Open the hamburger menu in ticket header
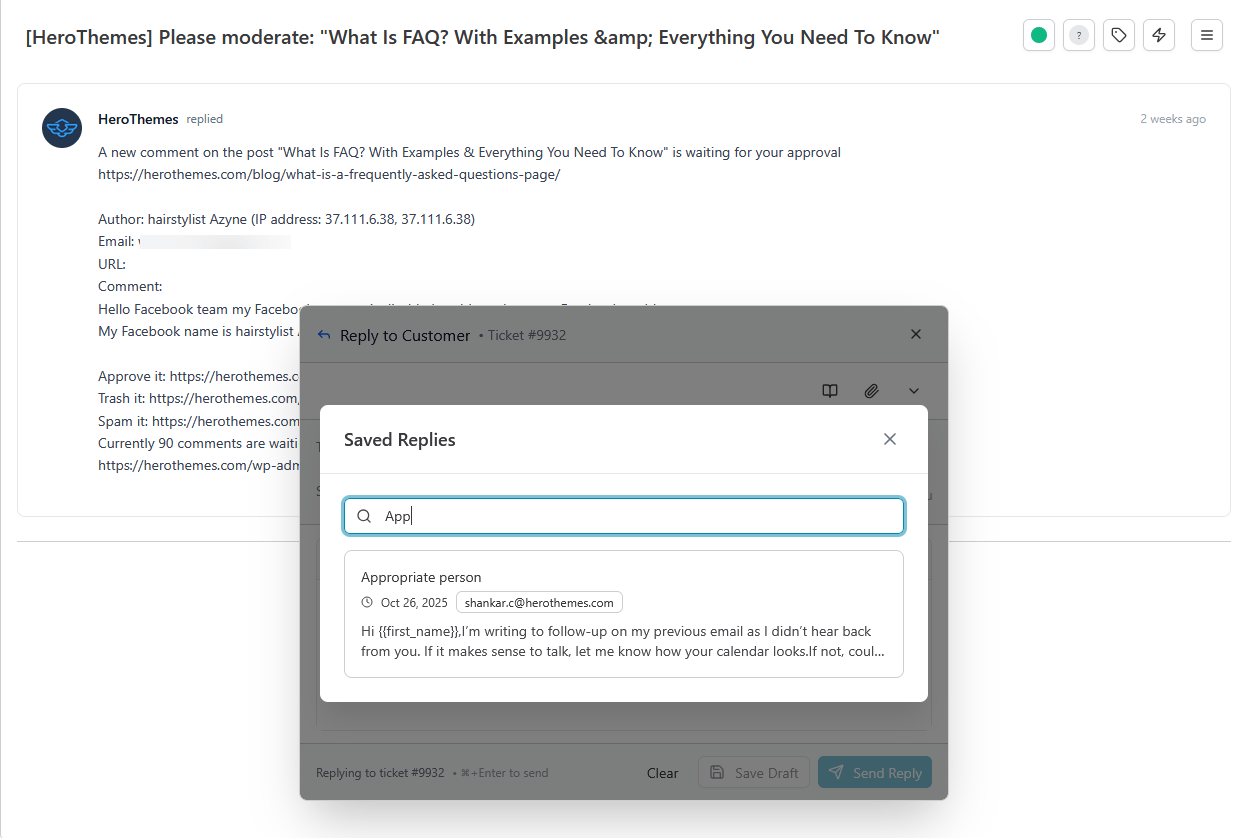 click(x=1207, y=35)
